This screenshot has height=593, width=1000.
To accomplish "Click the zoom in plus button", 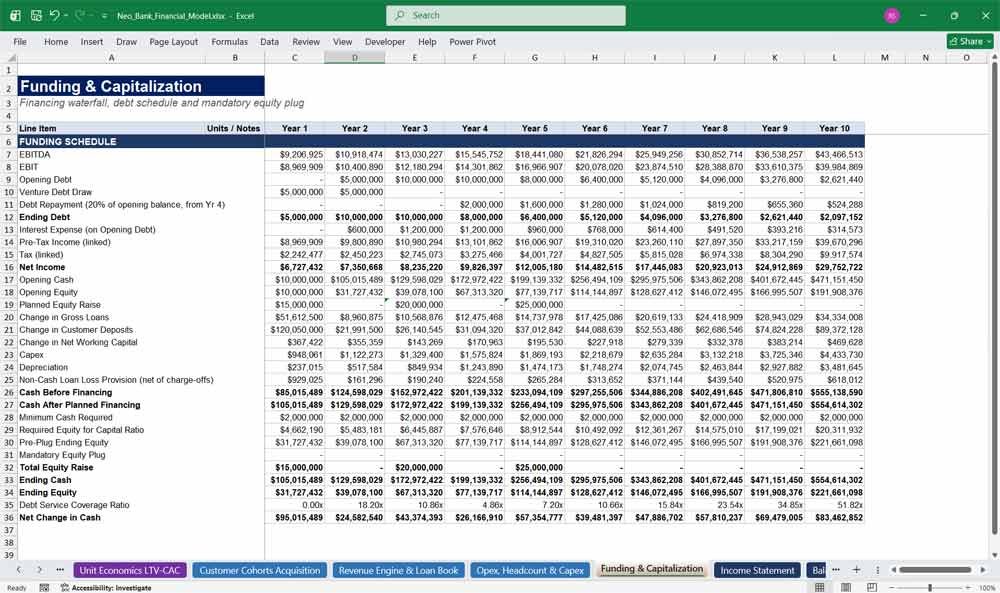I will click(968, 587).
